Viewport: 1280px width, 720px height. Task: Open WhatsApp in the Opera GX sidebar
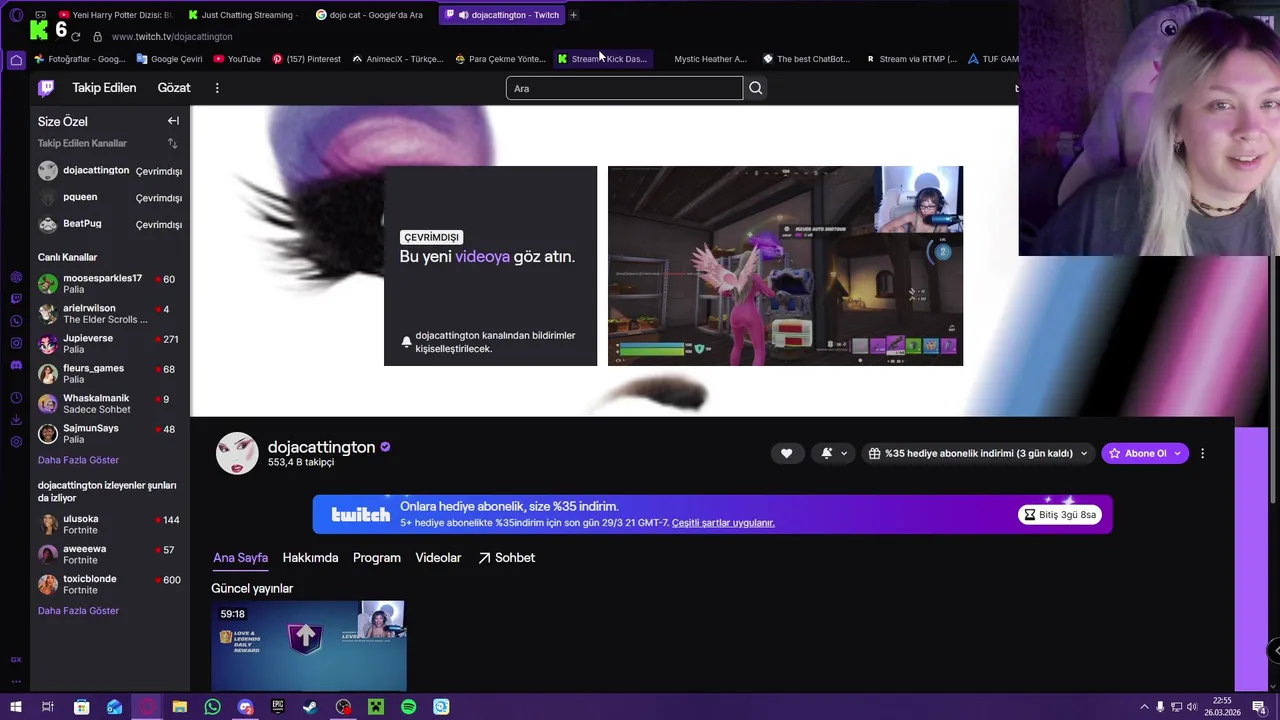(x=16, y=321)
